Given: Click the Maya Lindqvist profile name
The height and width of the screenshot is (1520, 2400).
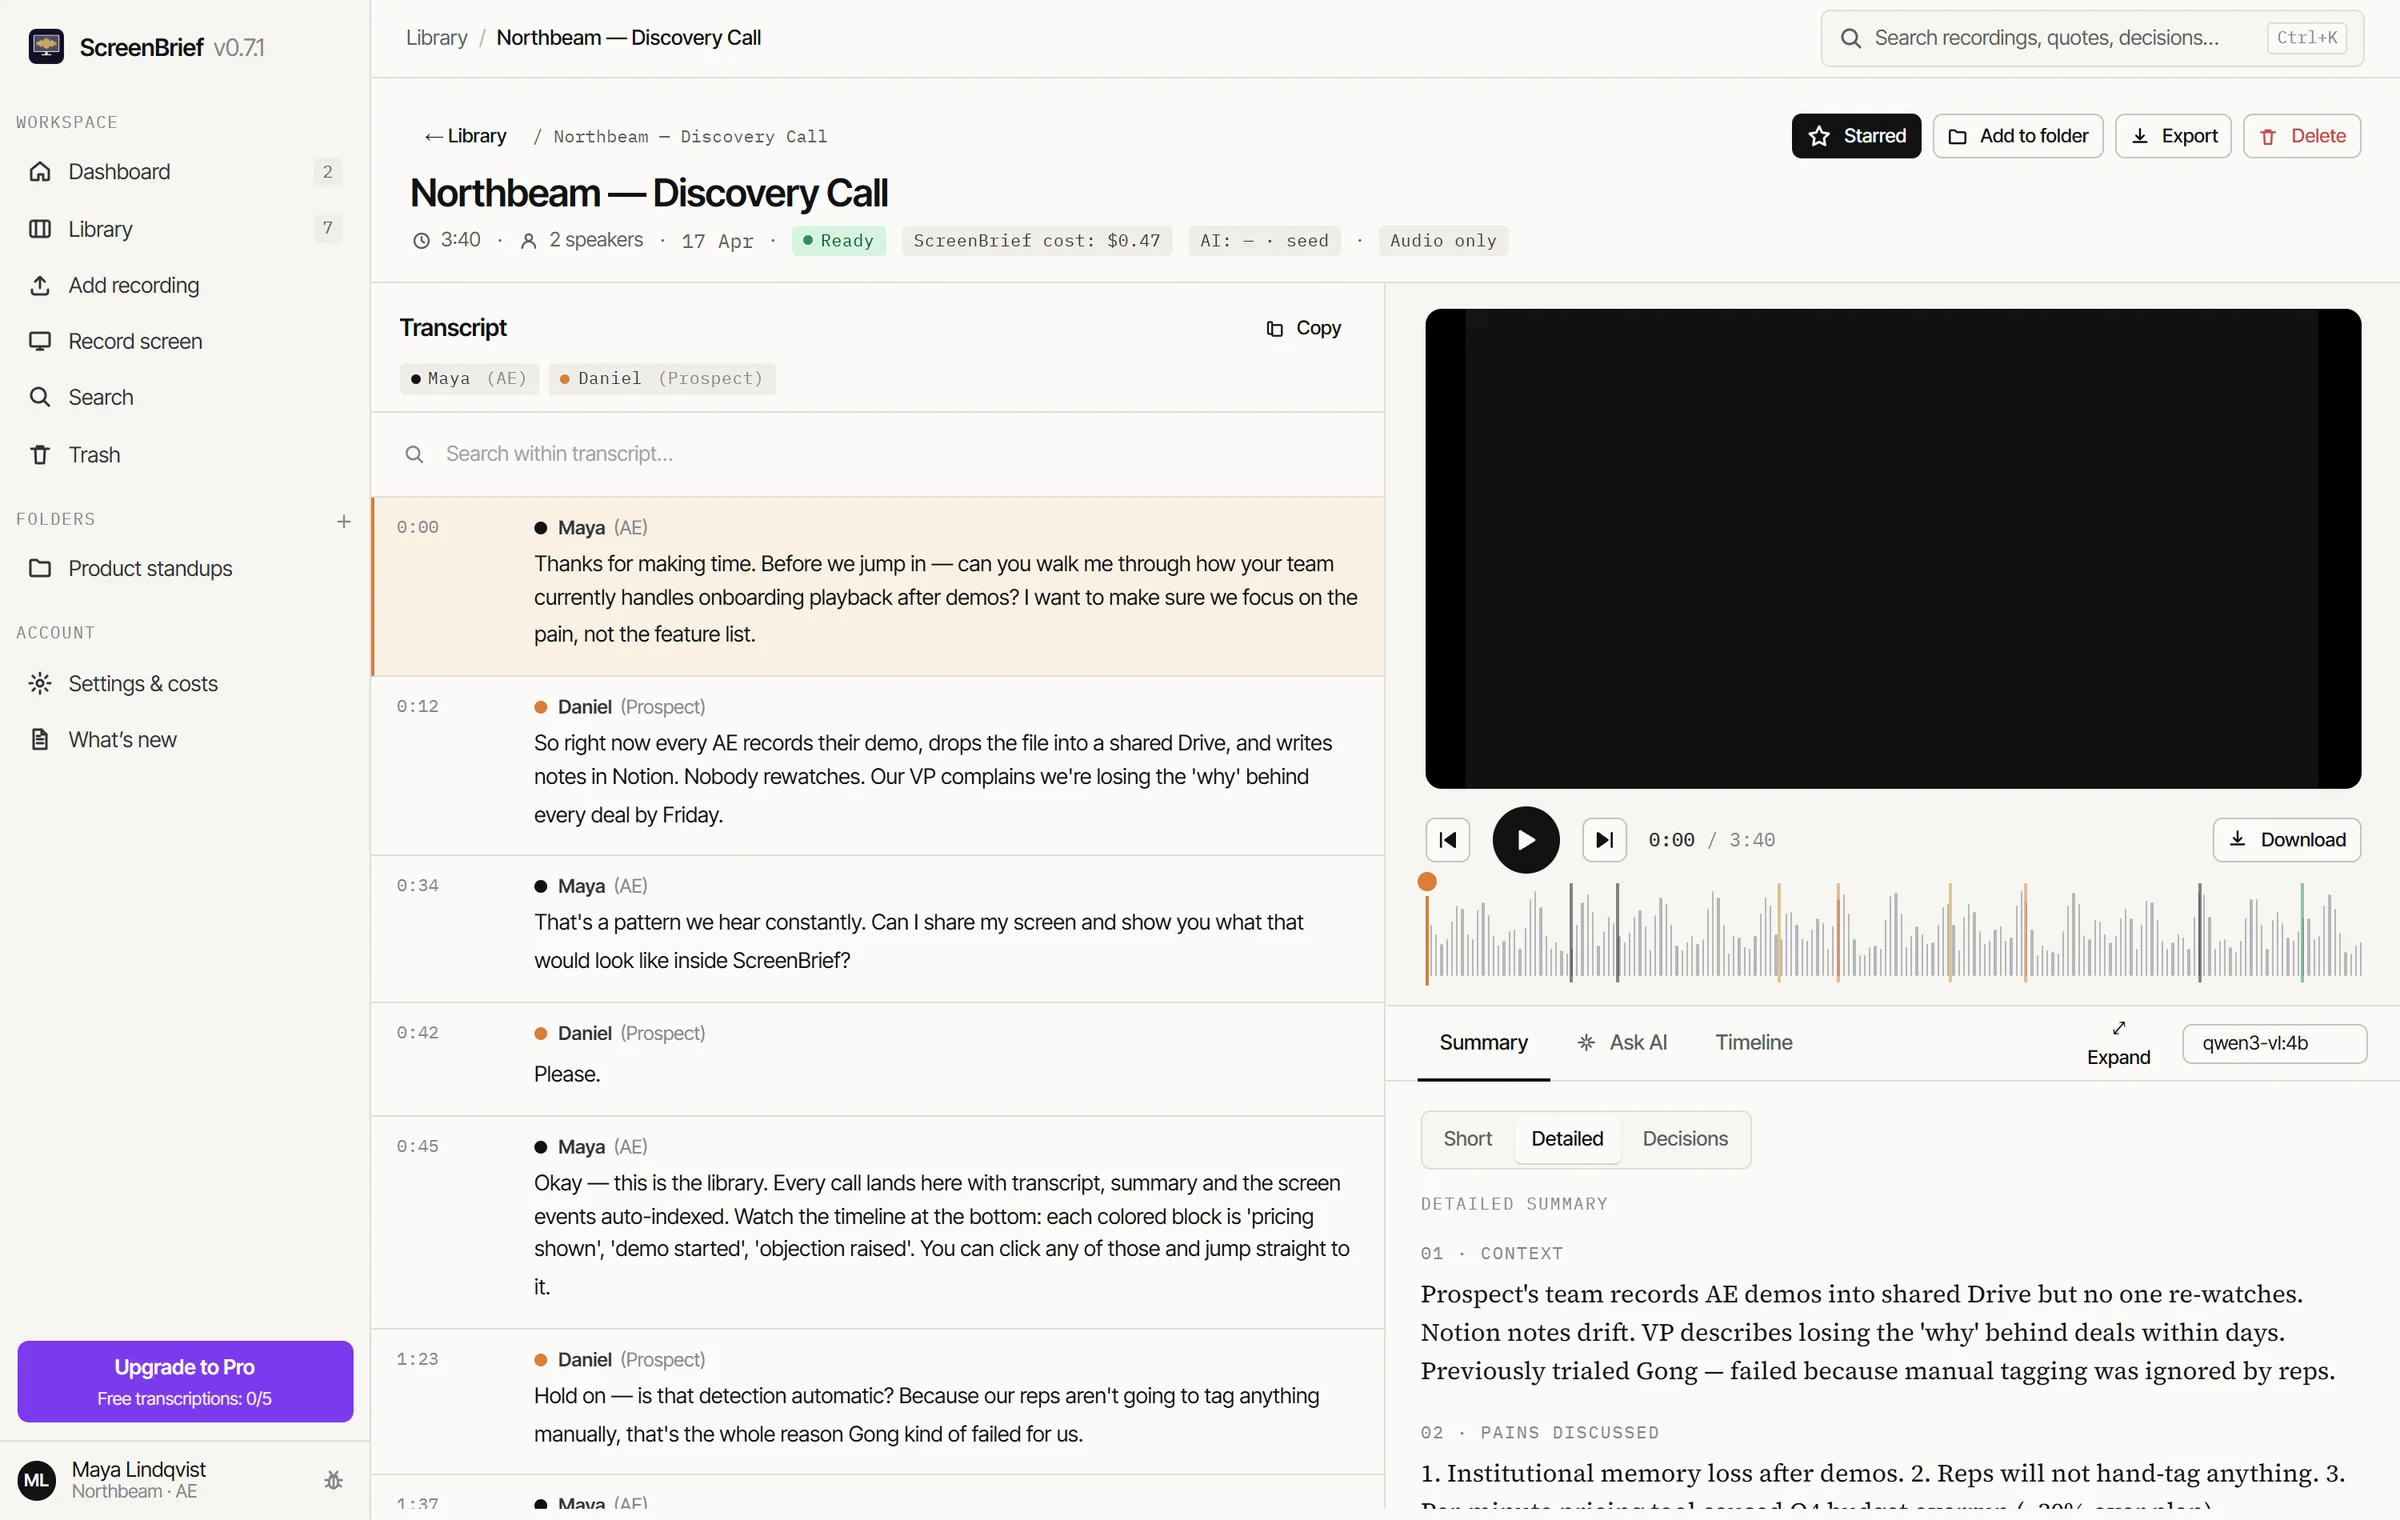Looking at the screenshot, I should coord(139,1470).
